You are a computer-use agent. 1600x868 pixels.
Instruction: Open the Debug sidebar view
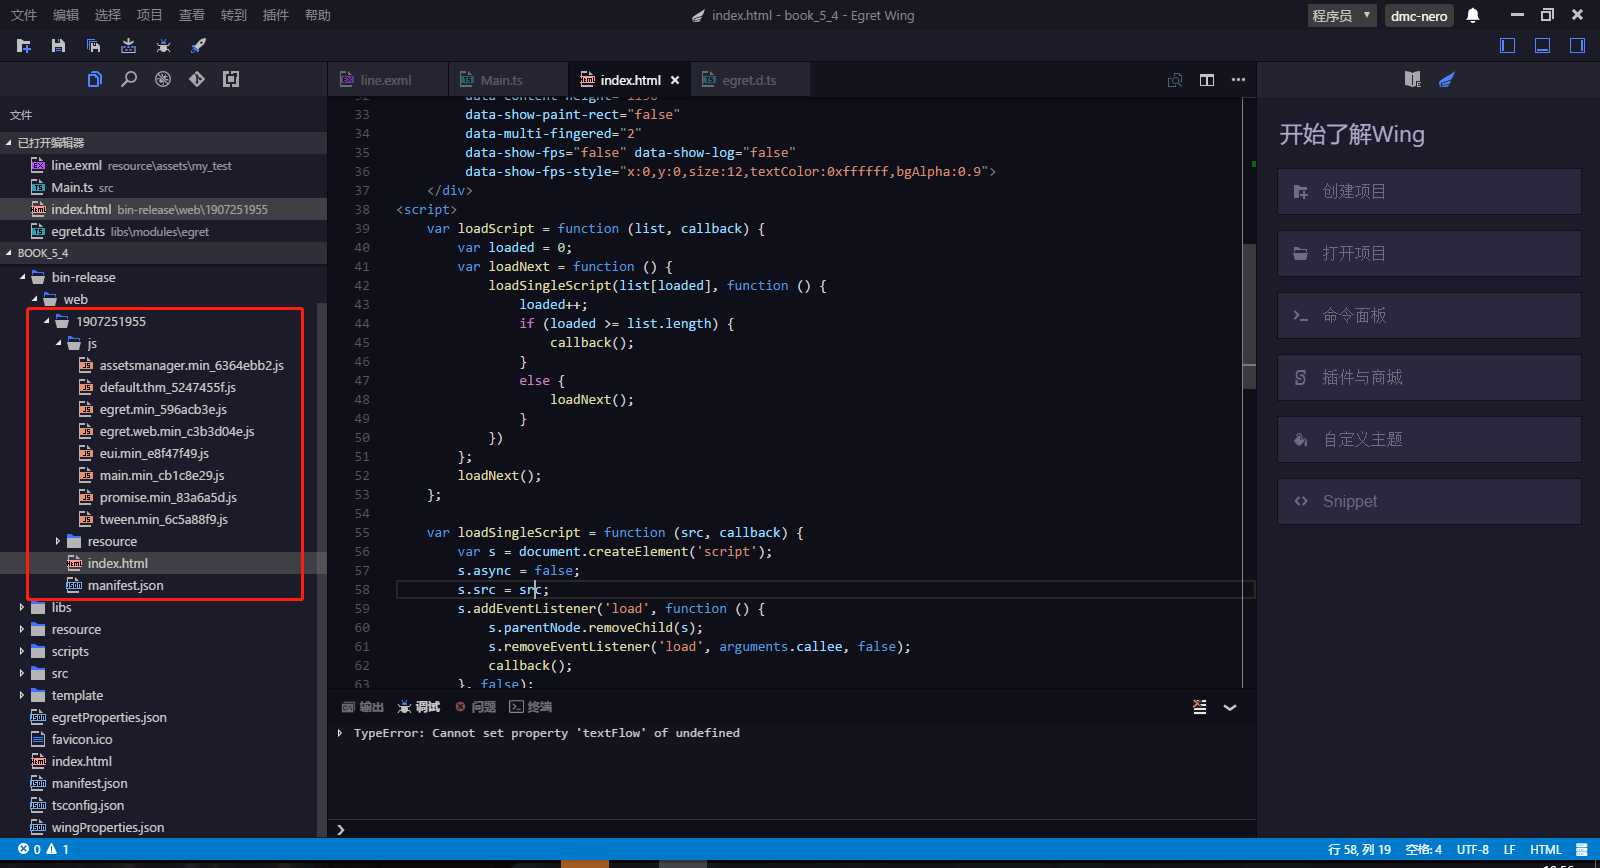pyautogui.click(x=163, y=79)
